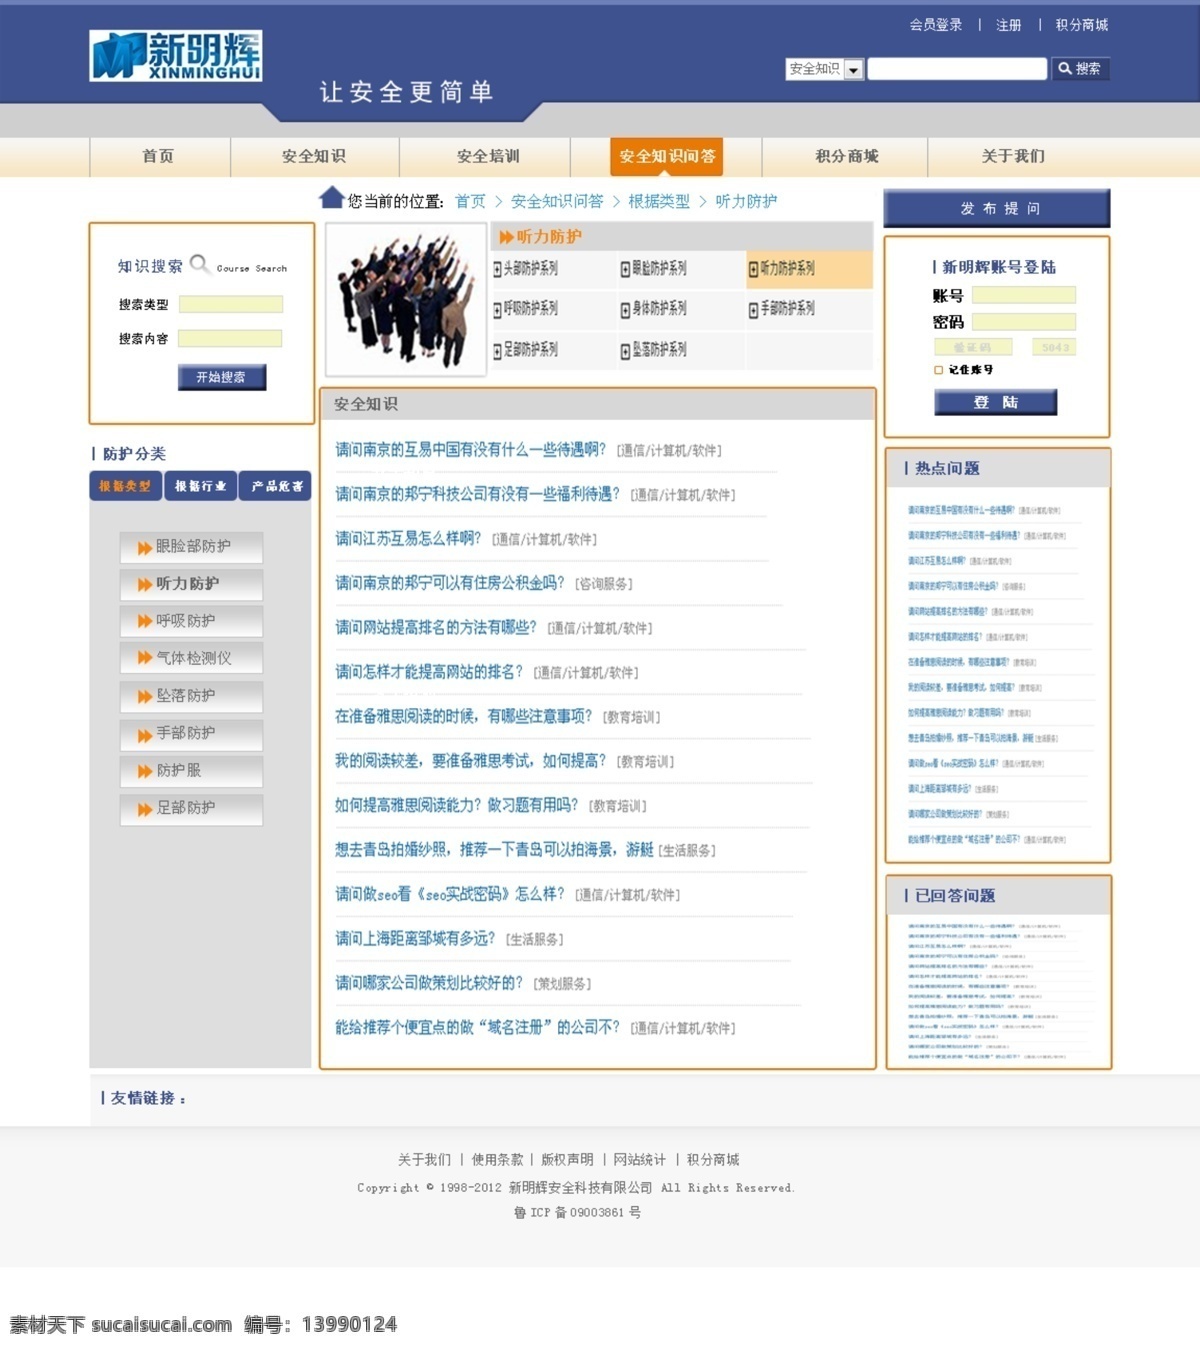Expand the 呼吸防护系列 plus icon
Viewport: 1200px width, 1348px height.
[x=497, y=310]
